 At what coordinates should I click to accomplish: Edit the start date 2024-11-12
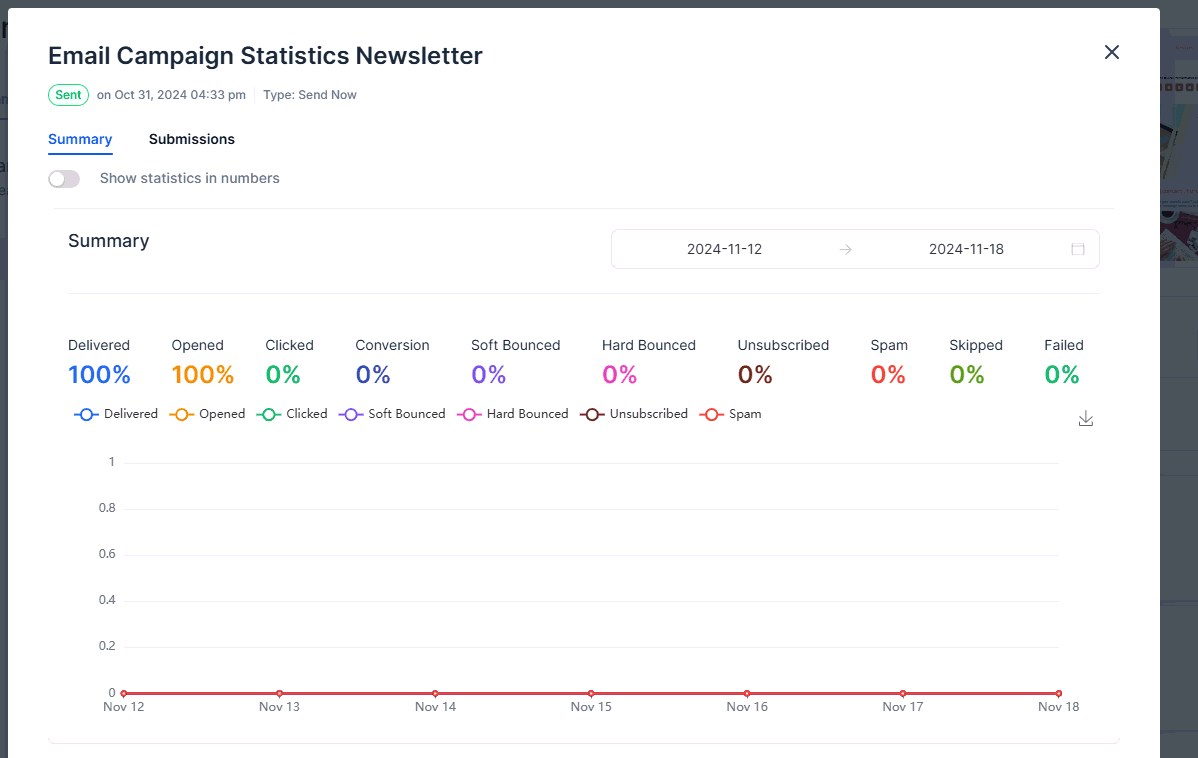pos(724,249)
